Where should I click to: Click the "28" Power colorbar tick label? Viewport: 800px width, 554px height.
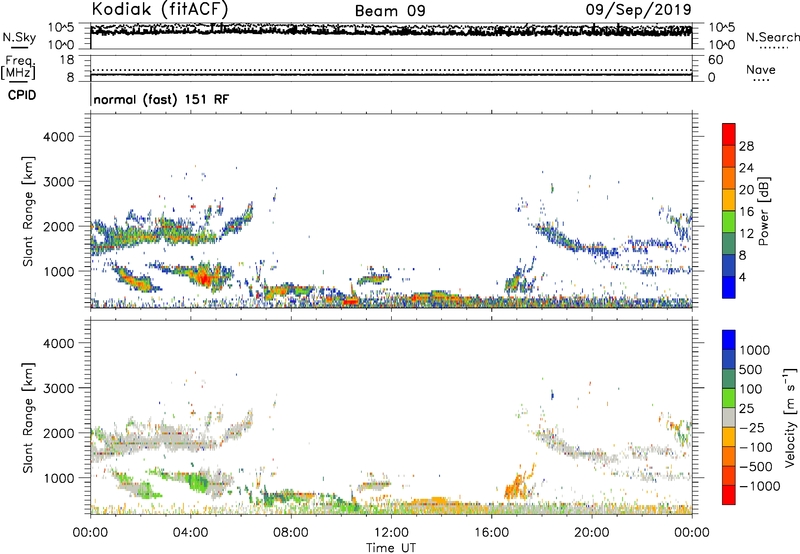pos(746,146)
